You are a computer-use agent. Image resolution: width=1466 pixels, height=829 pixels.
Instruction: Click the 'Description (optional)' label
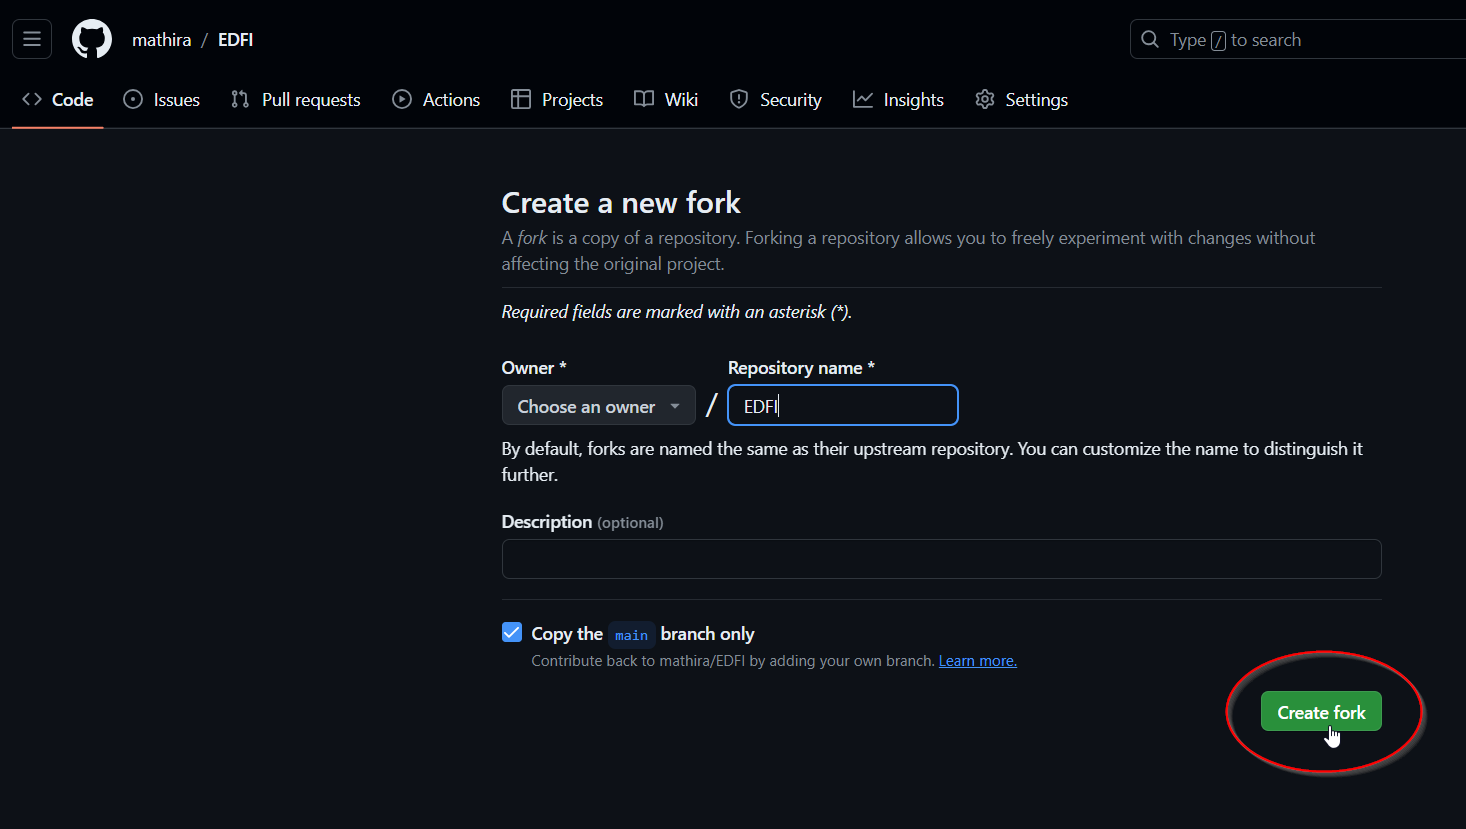582,522
